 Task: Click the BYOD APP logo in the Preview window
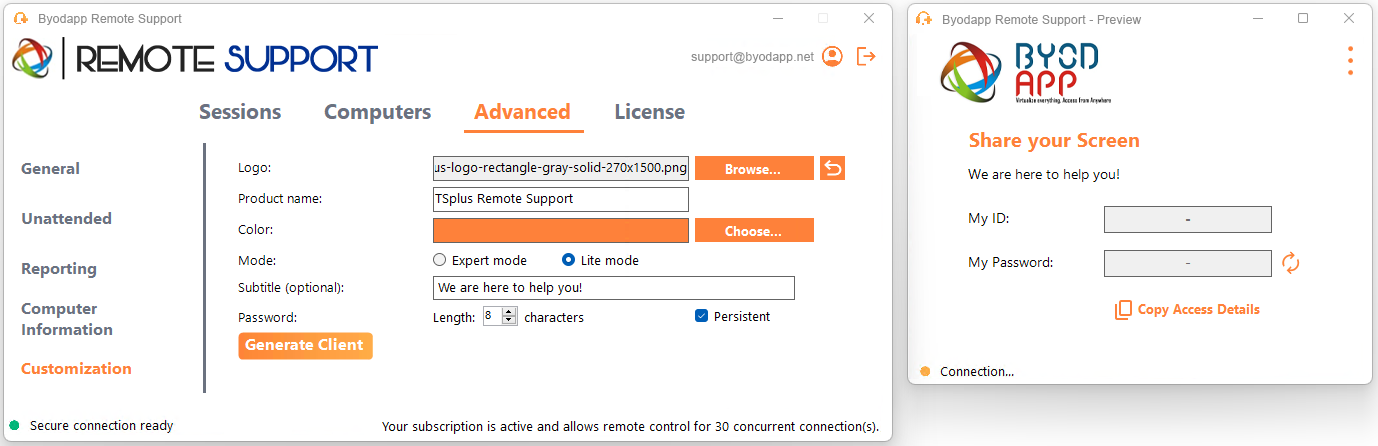coord(1026,73)
